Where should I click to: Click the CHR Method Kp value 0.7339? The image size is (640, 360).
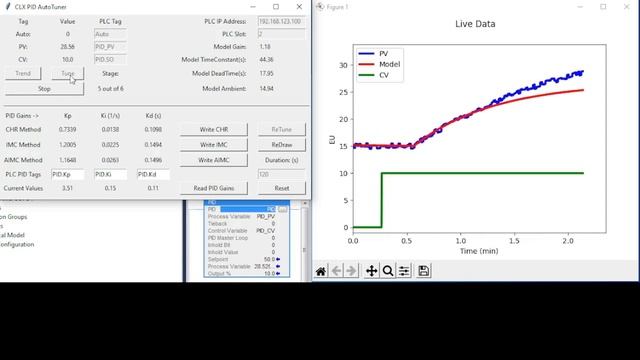67,129
